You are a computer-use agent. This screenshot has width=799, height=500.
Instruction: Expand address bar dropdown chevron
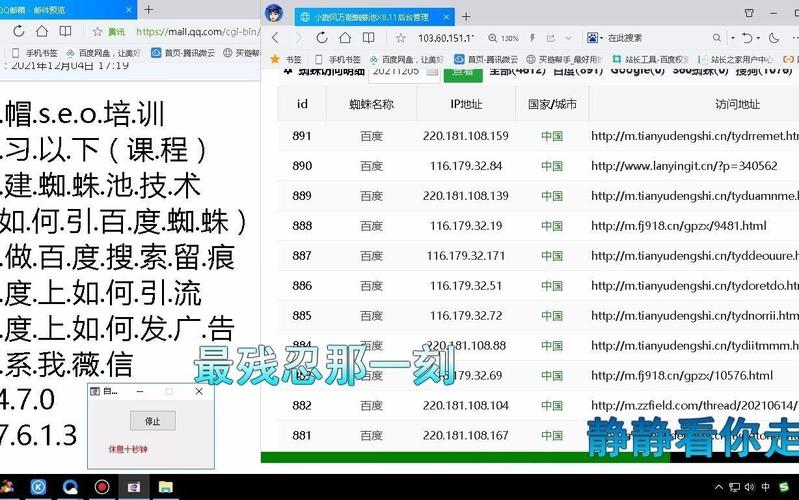click(x=568, y=38)
